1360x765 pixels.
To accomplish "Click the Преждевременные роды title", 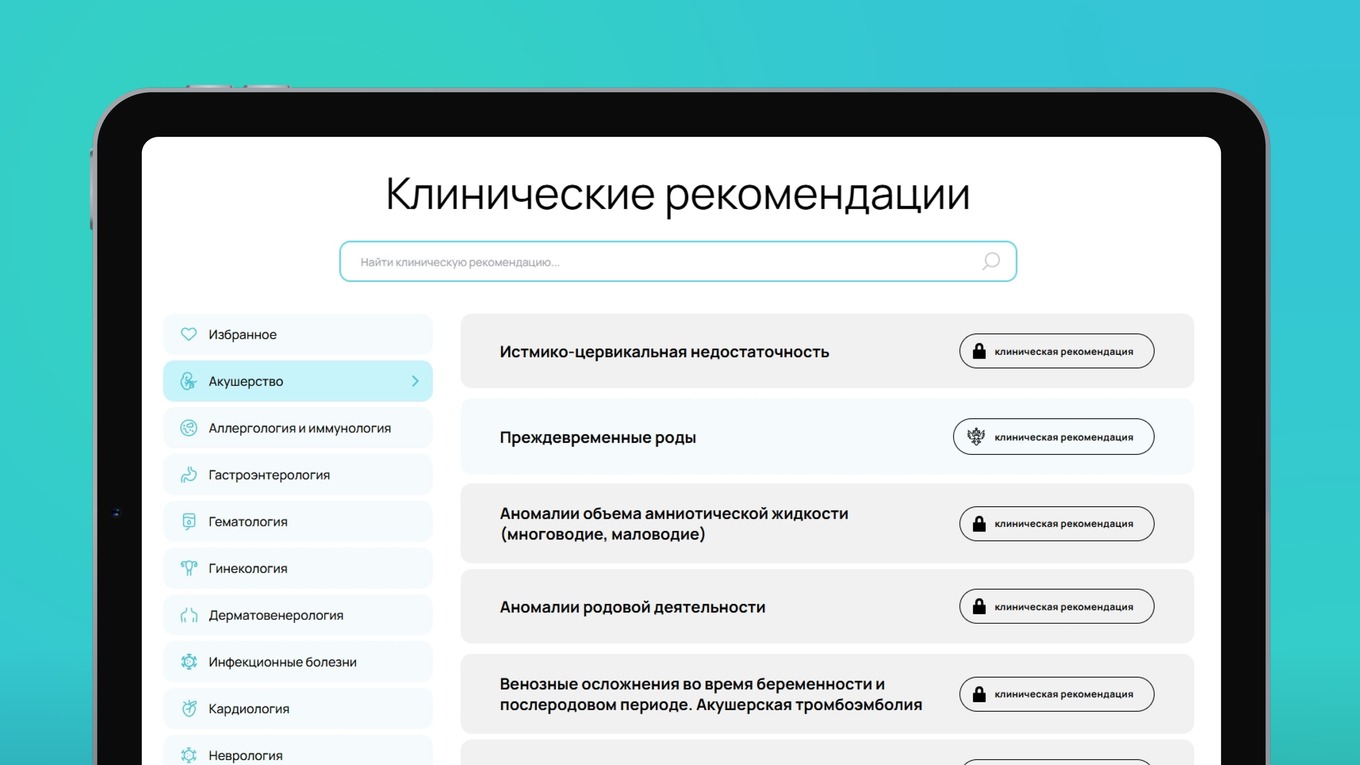I will [598, 437].
